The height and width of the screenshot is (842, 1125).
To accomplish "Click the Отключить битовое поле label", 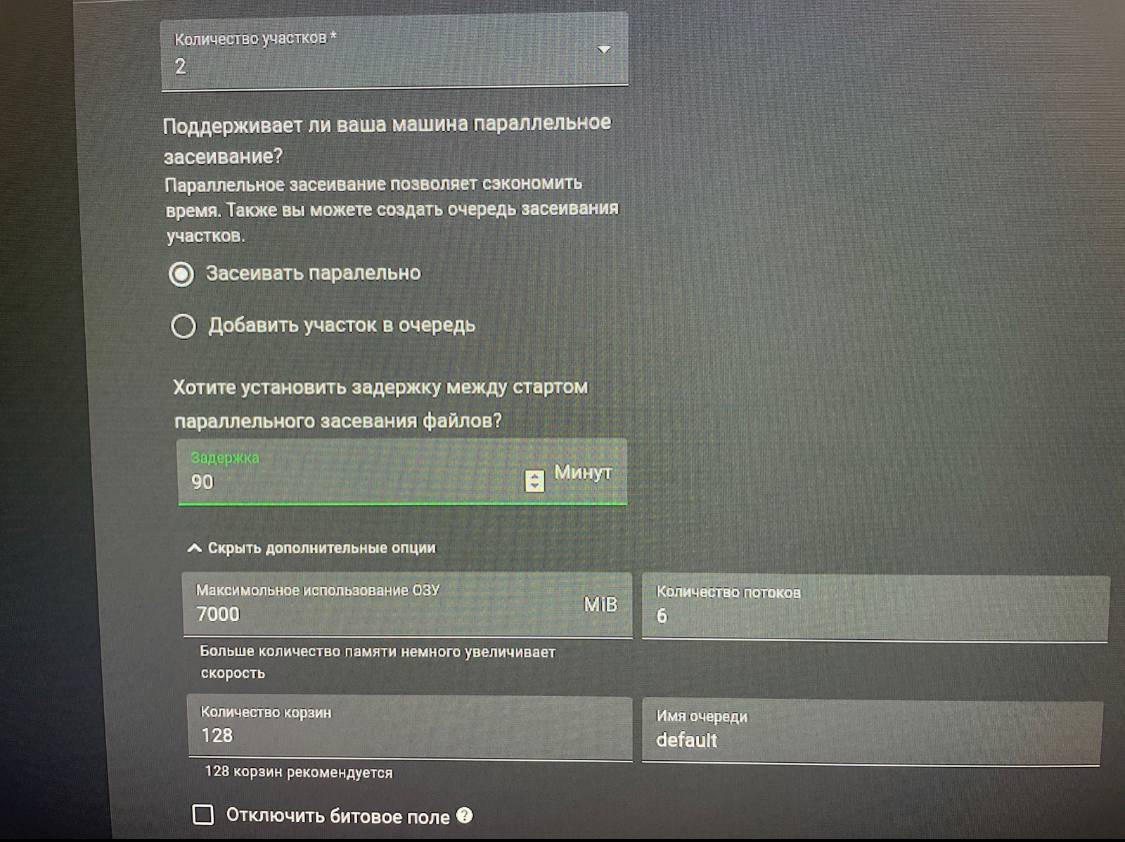I will (338, 816).
